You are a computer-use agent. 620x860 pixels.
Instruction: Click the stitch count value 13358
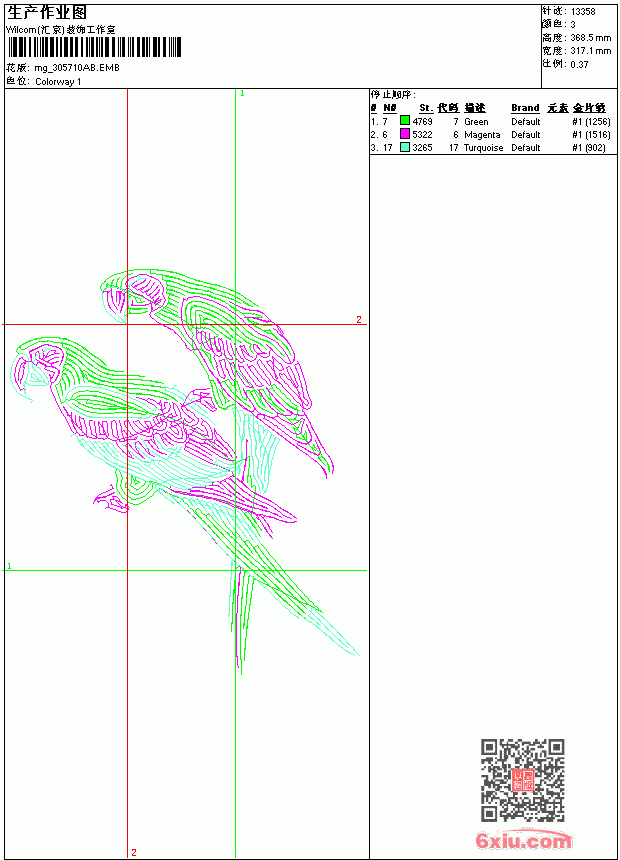click(583, 12)
